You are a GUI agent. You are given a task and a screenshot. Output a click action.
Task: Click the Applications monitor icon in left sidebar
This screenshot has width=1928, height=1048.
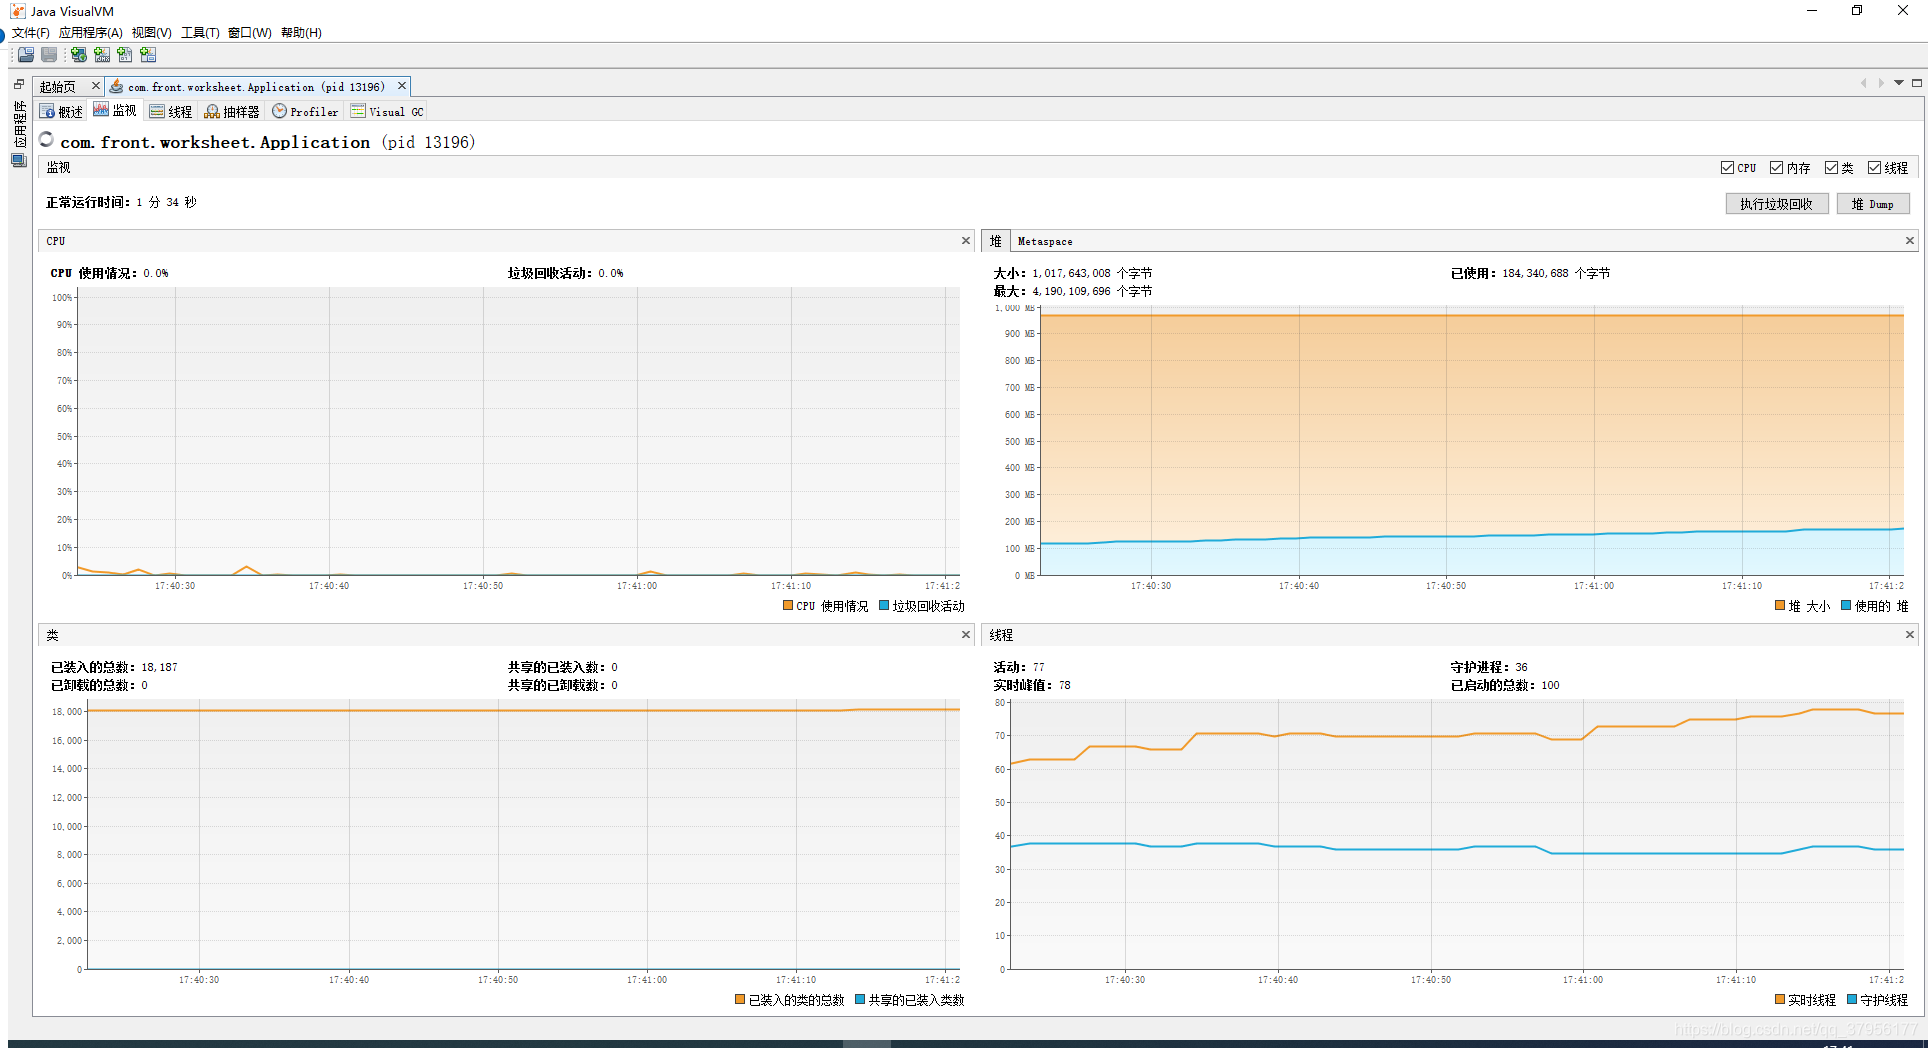(x=19, y=160)
